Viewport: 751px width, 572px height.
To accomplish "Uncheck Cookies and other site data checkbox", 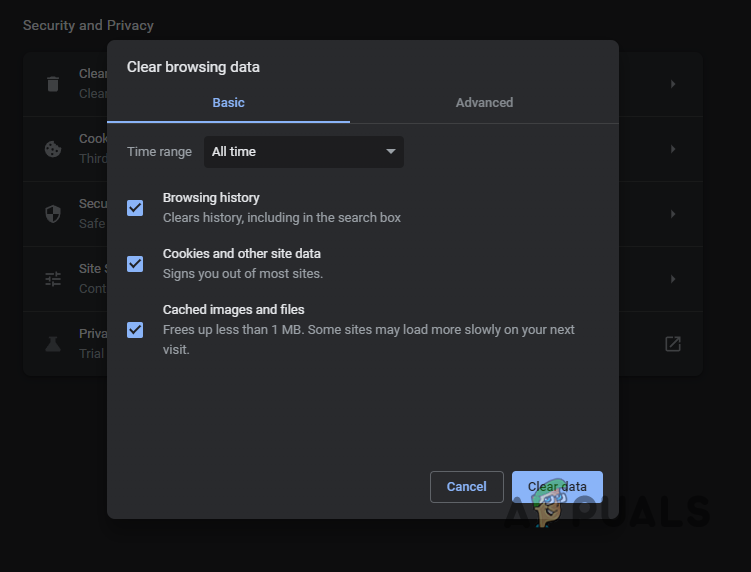I will 135,264.
